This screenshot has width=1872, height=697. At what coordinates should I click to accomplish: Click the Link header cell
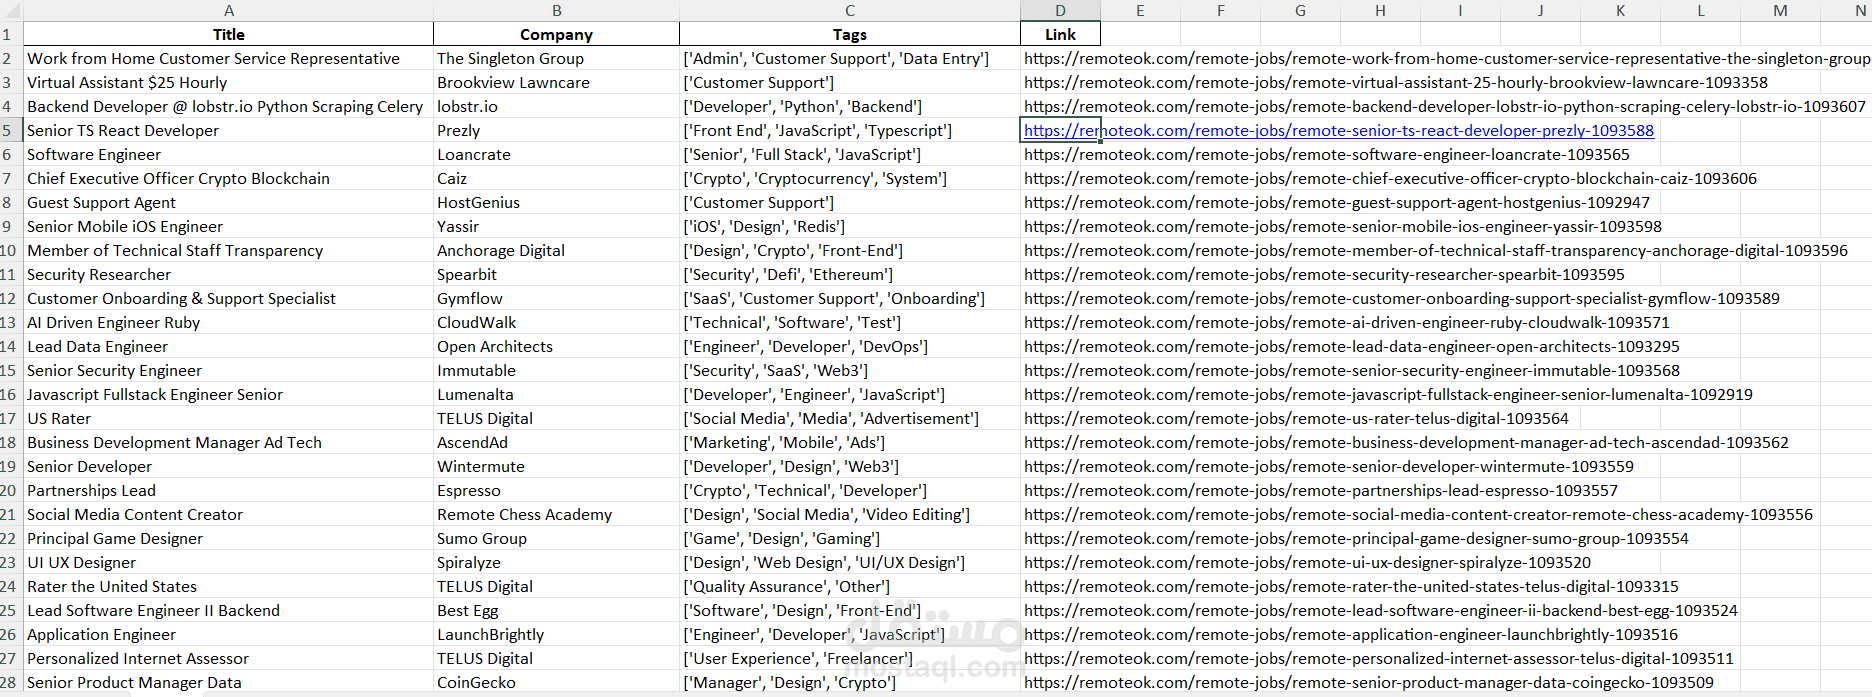[x=1060, y=34]
